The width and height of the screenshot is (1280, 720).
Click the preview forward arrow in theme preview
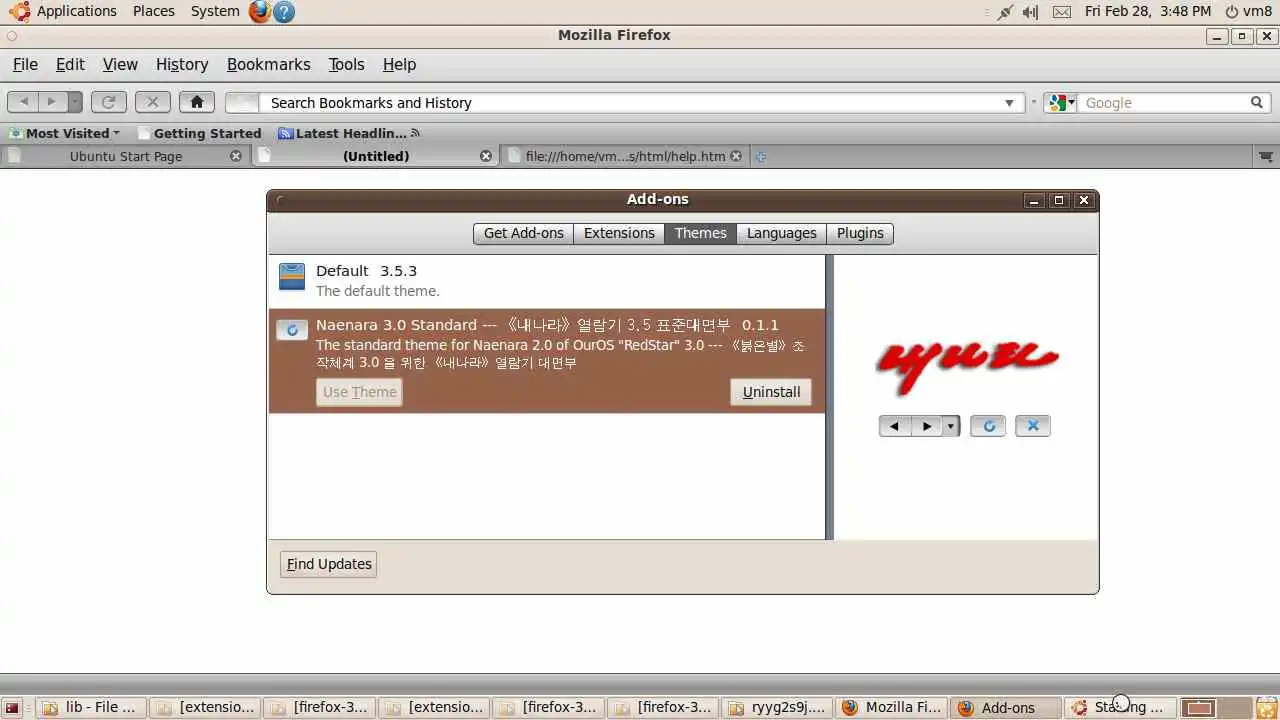(x=927, y=426)
